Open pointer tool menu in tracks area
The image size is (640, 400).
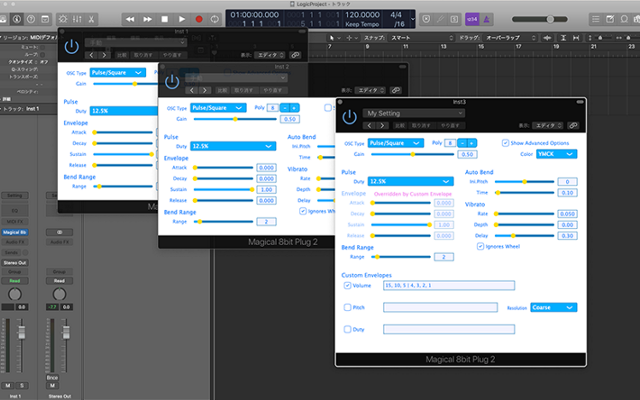pos(334,38)
